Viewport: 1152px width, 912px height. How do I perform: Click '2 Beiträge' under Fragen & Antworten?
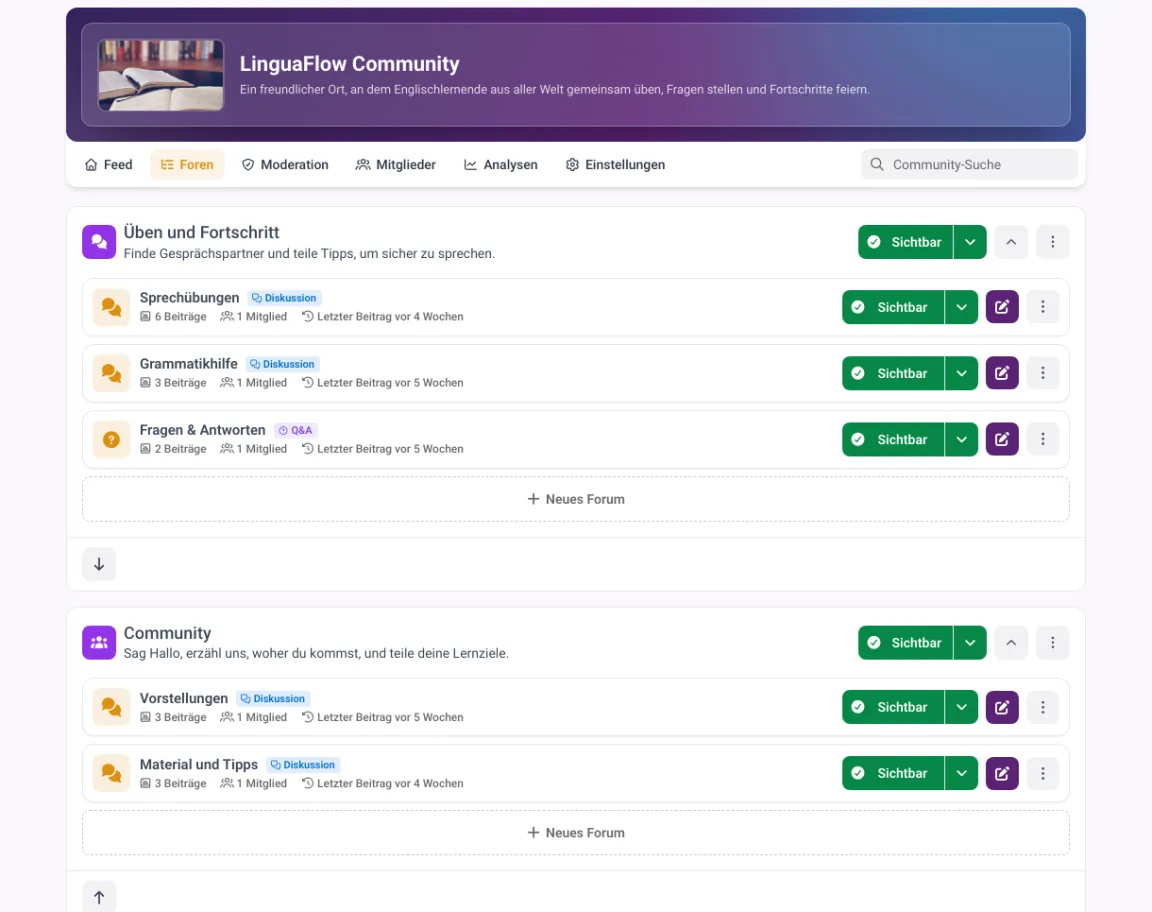pyautogui.click(x=173, y=449)
